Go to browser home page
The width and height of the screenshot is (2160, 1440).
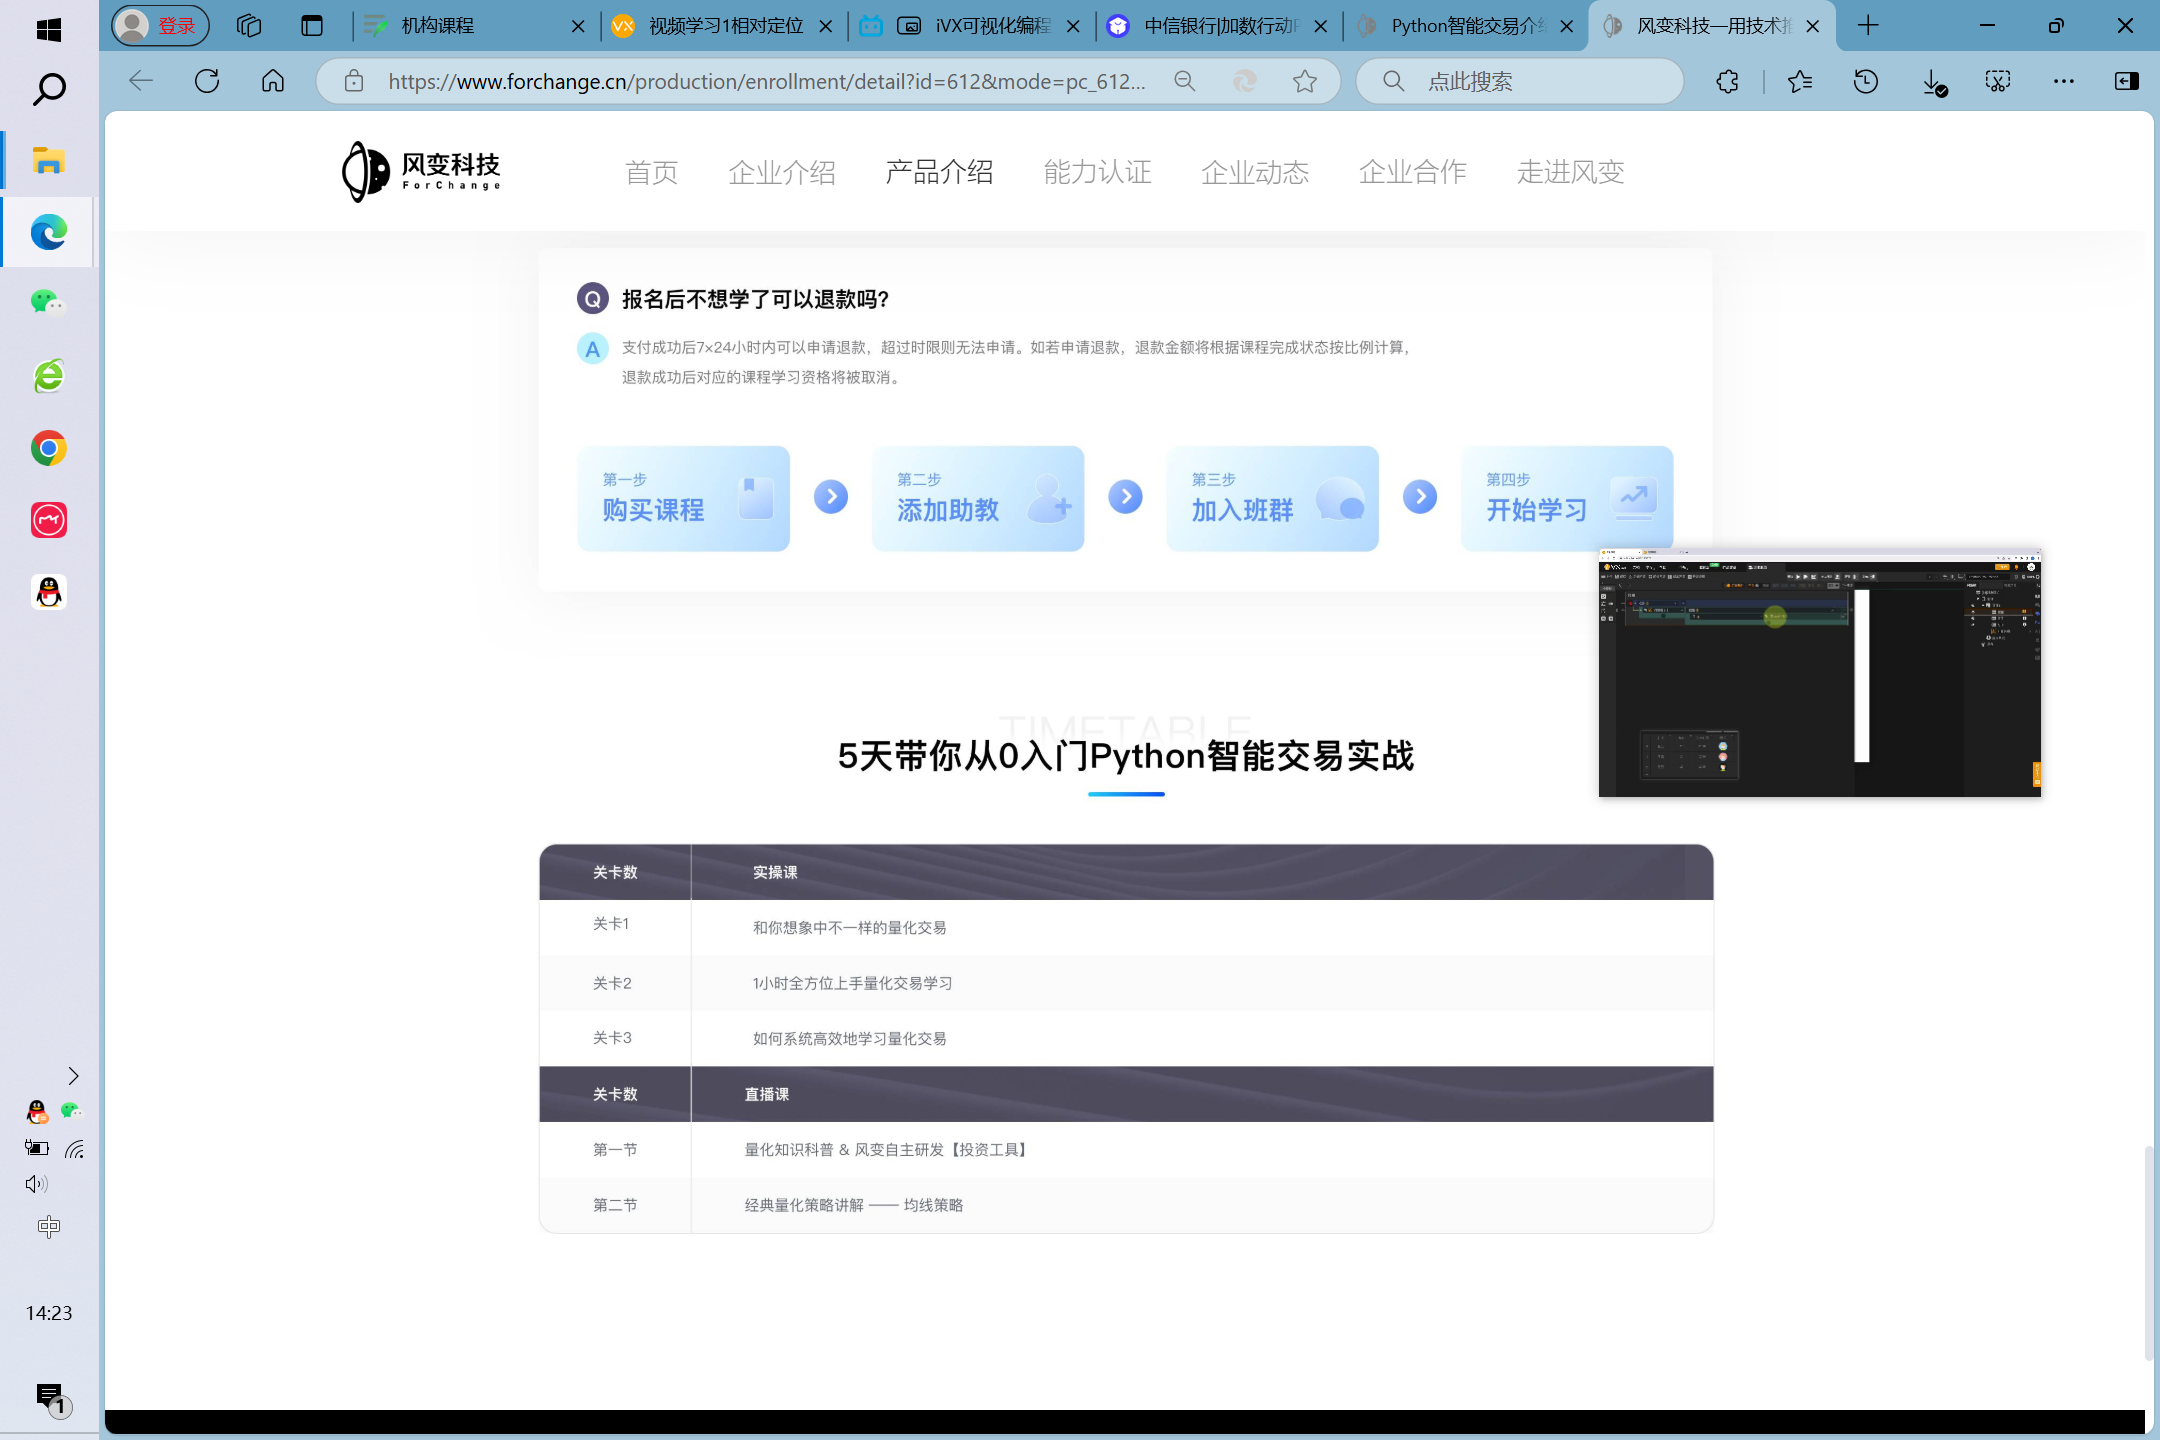tap(273, 81)
